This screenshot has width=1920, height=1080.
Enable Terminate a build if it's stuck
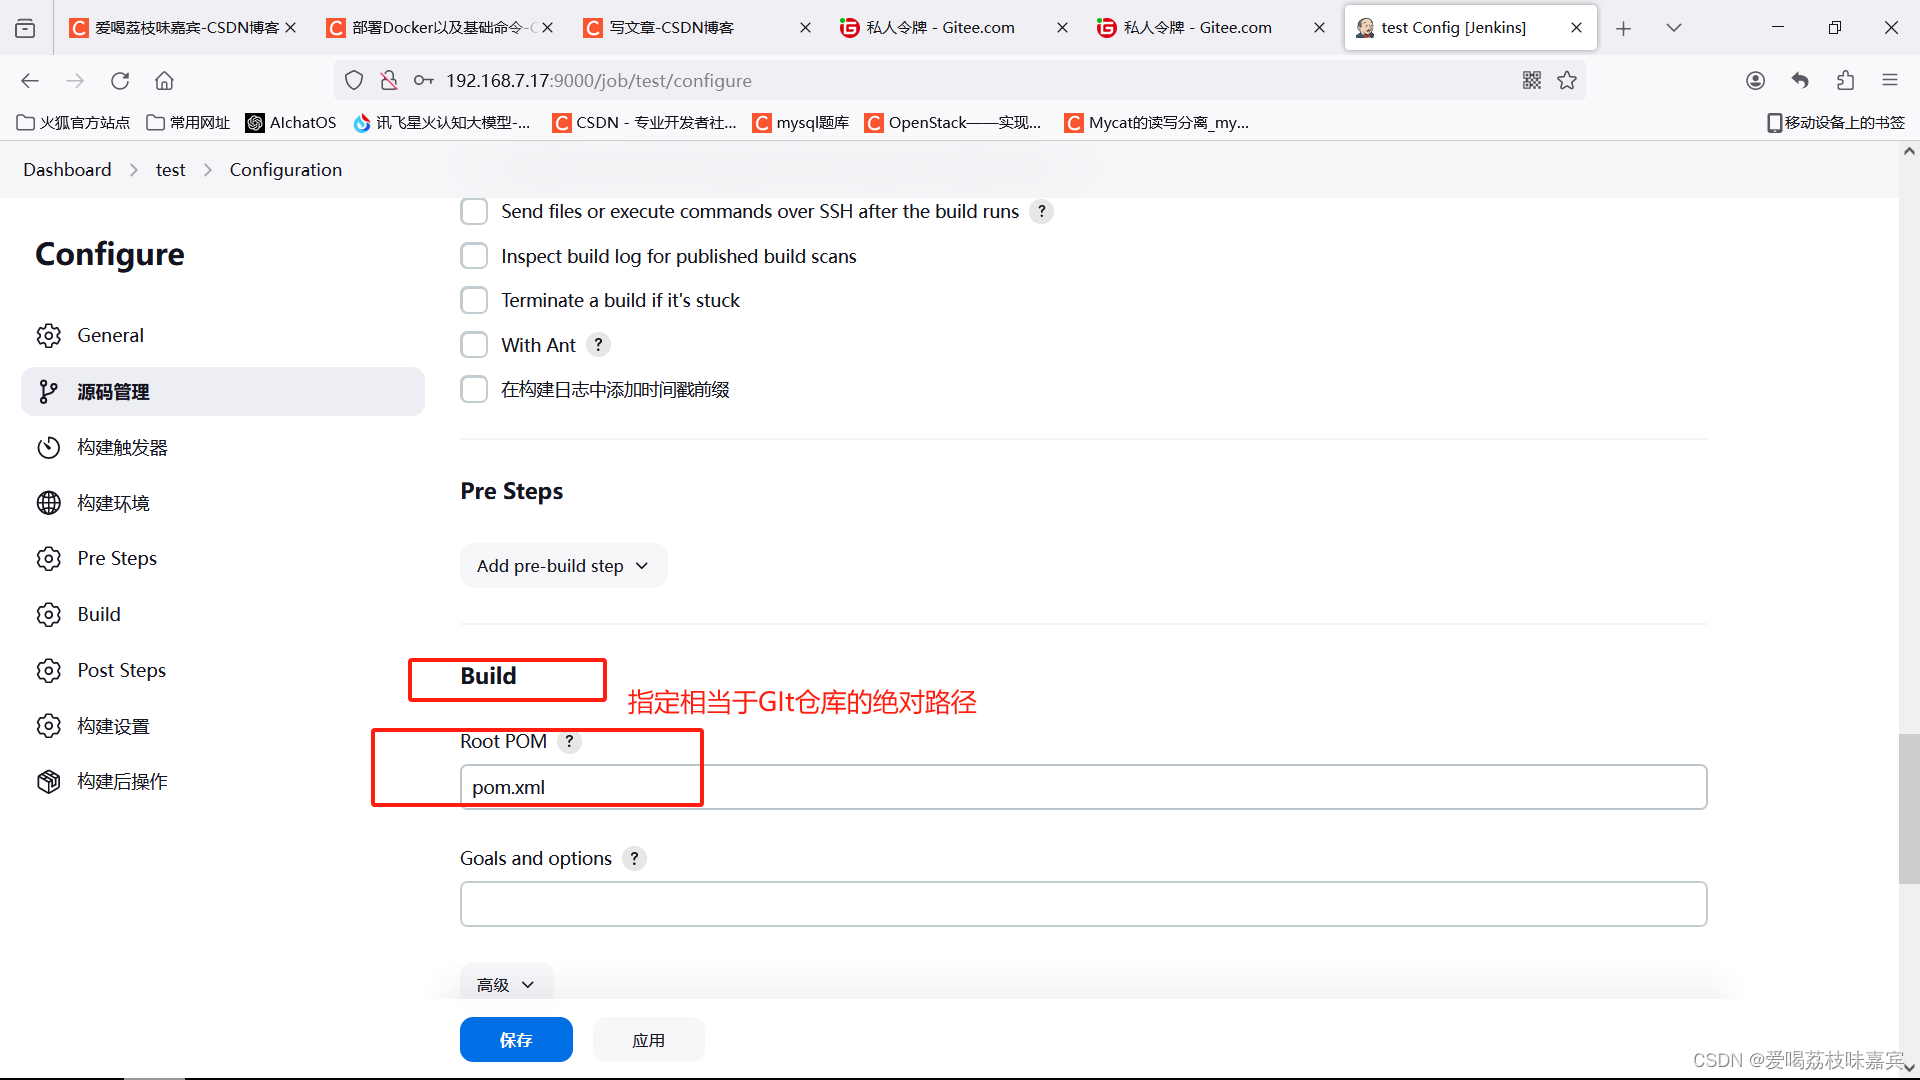pyautogui.click(x=473, y=301)
